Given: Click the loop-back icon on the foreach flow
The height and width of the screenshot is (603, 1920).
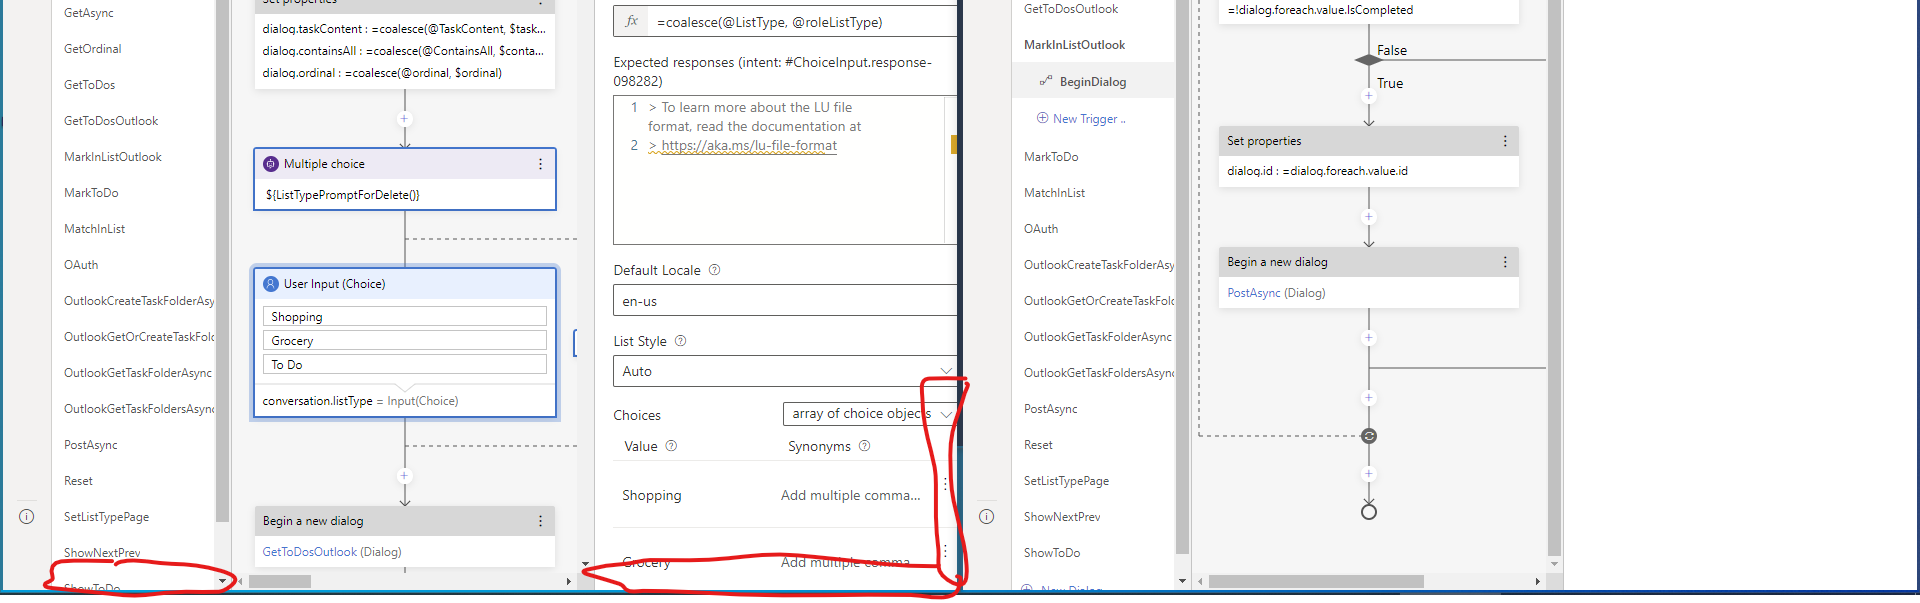Looking at the screenshot, I should 1369,436.
